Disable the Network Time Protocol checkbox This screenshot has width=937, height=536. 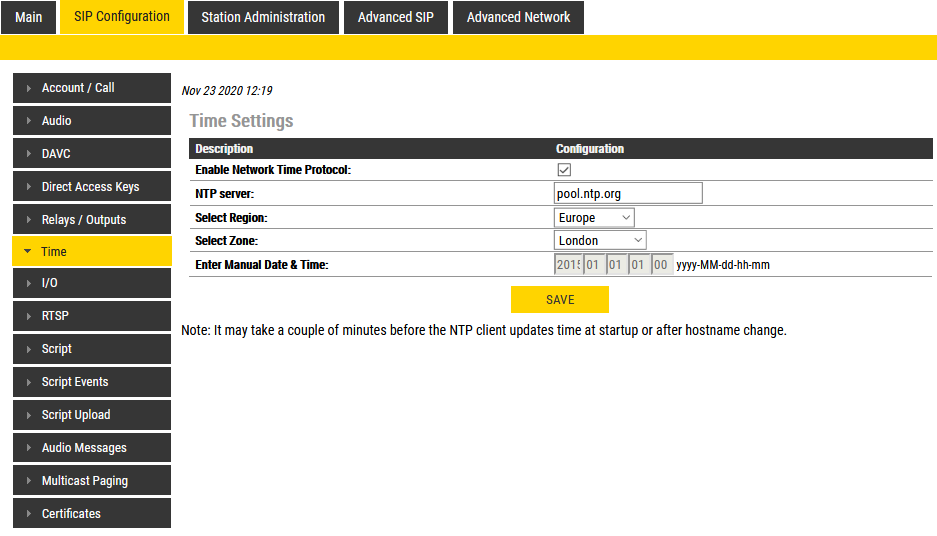pyautogui.click(x=564, y=170)
